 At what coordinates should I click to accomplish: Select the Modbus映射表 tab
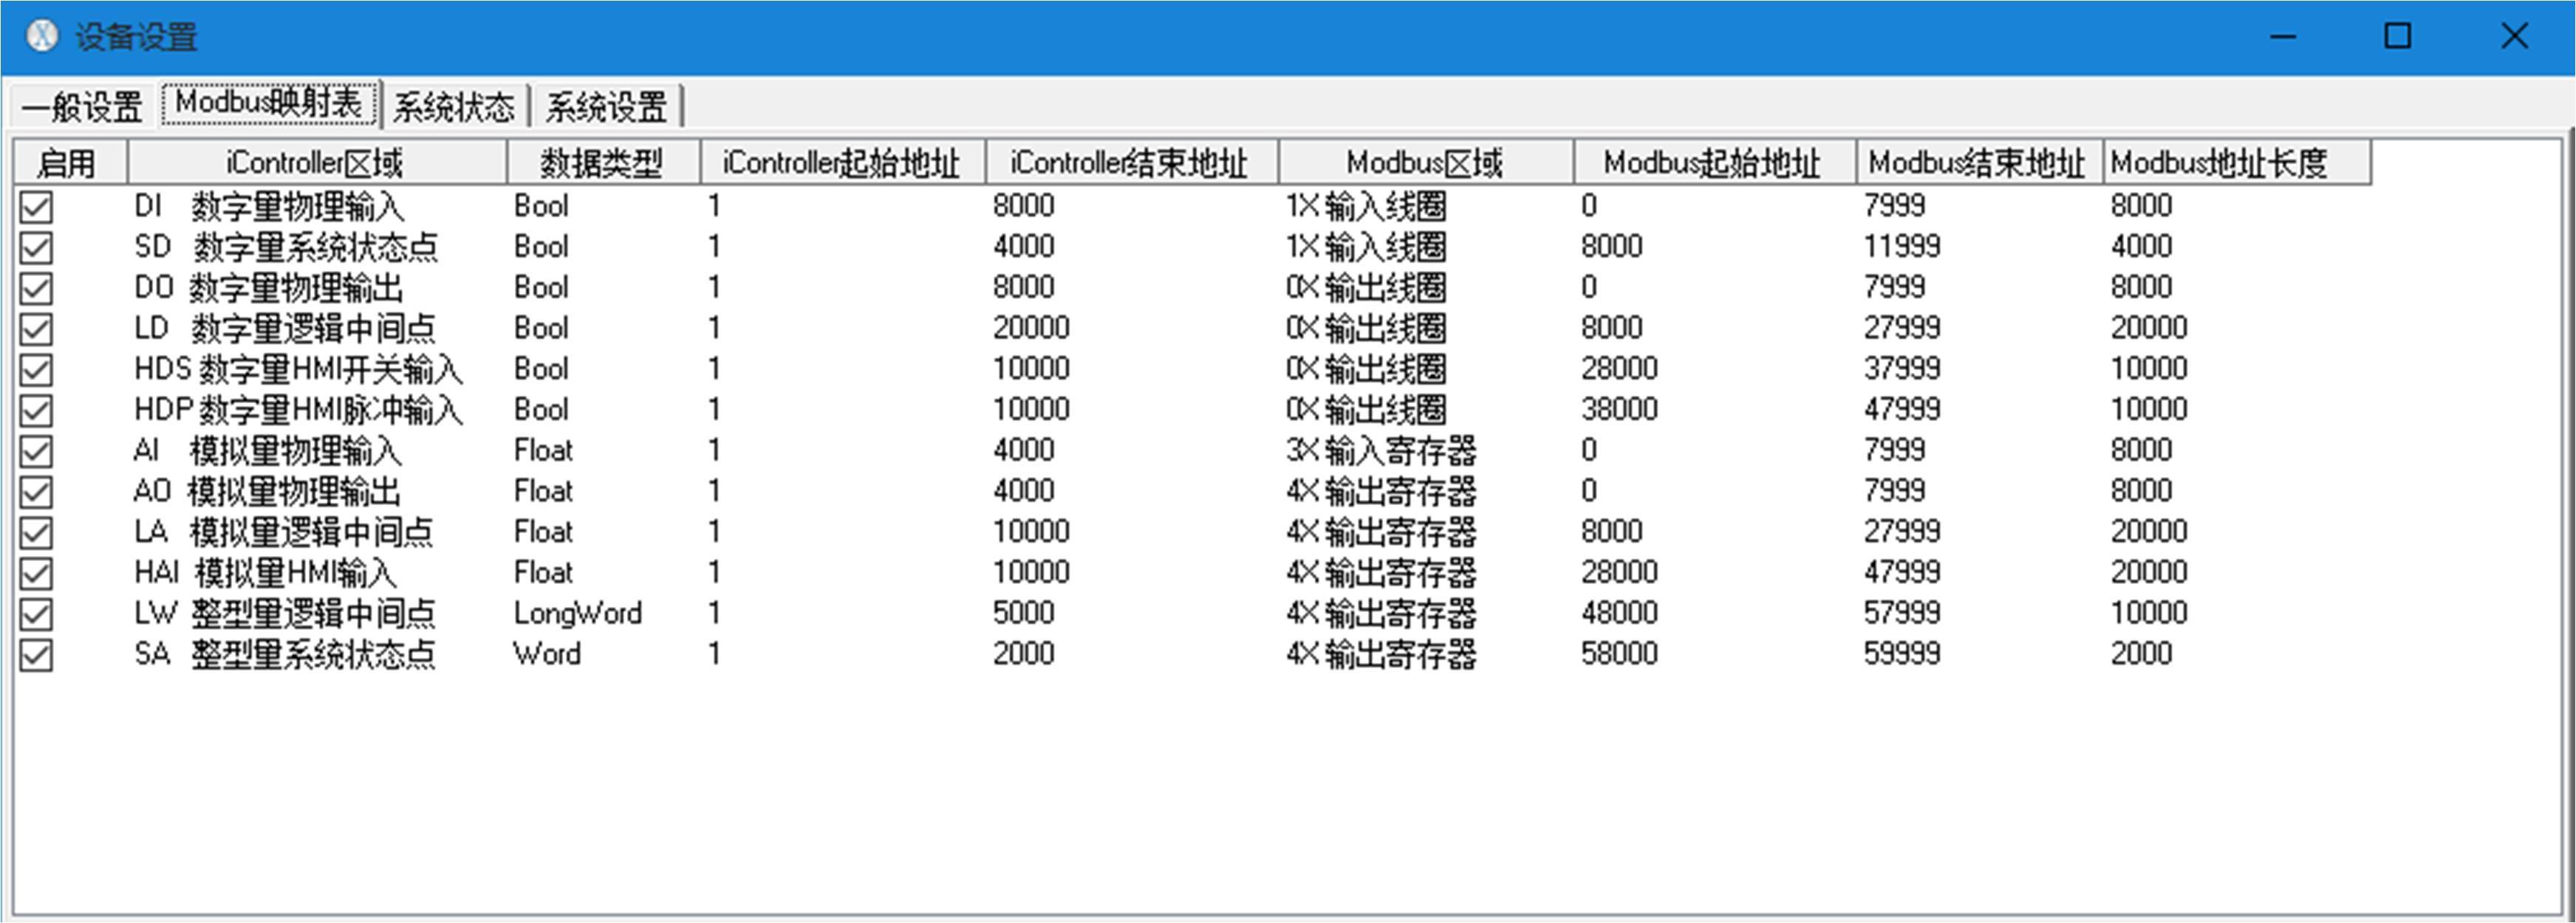pos(269,103)
